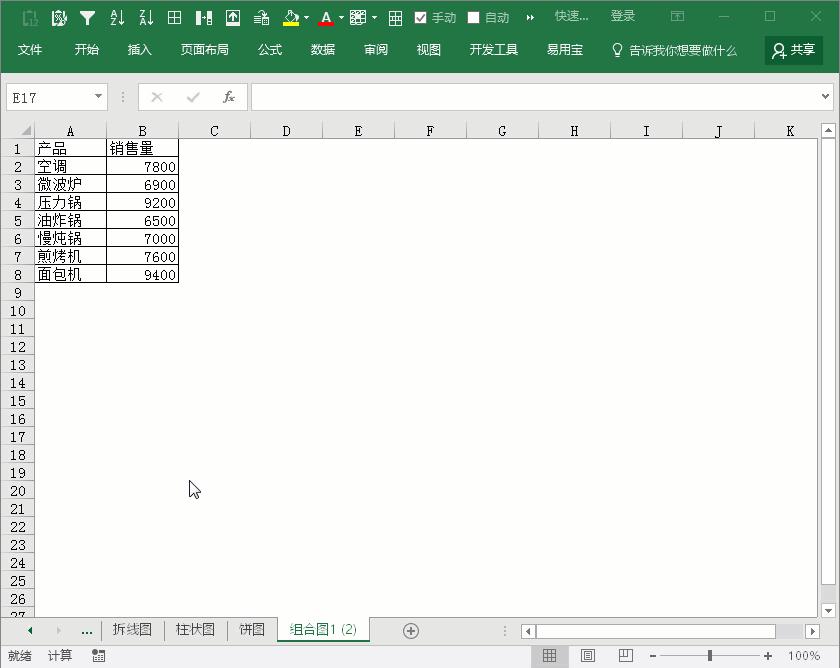Add a new worksheet with the plus button
Screen dimensions: 840x668
coord(410,630)
